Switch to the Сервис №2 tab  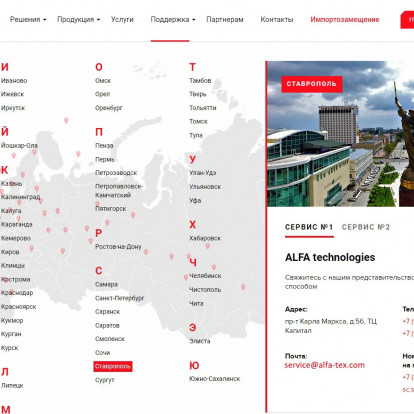(366, 227)
